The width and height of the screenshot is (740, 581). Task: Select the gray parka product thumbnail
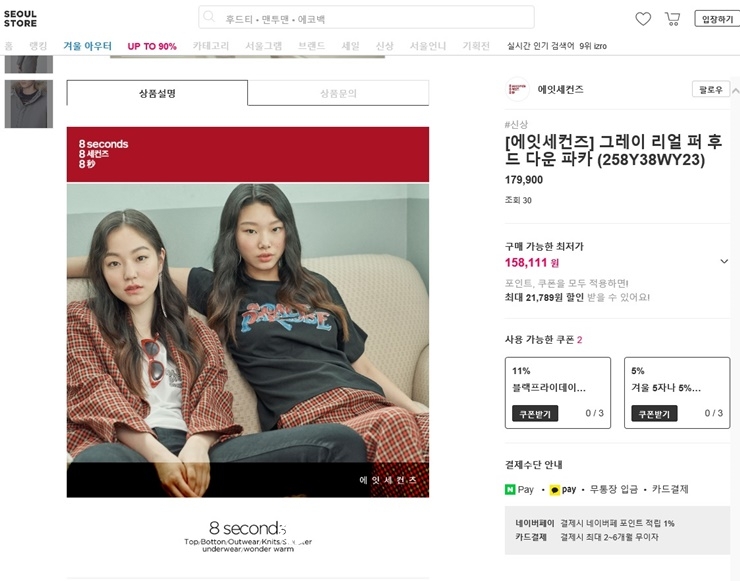tap(29, 104)
